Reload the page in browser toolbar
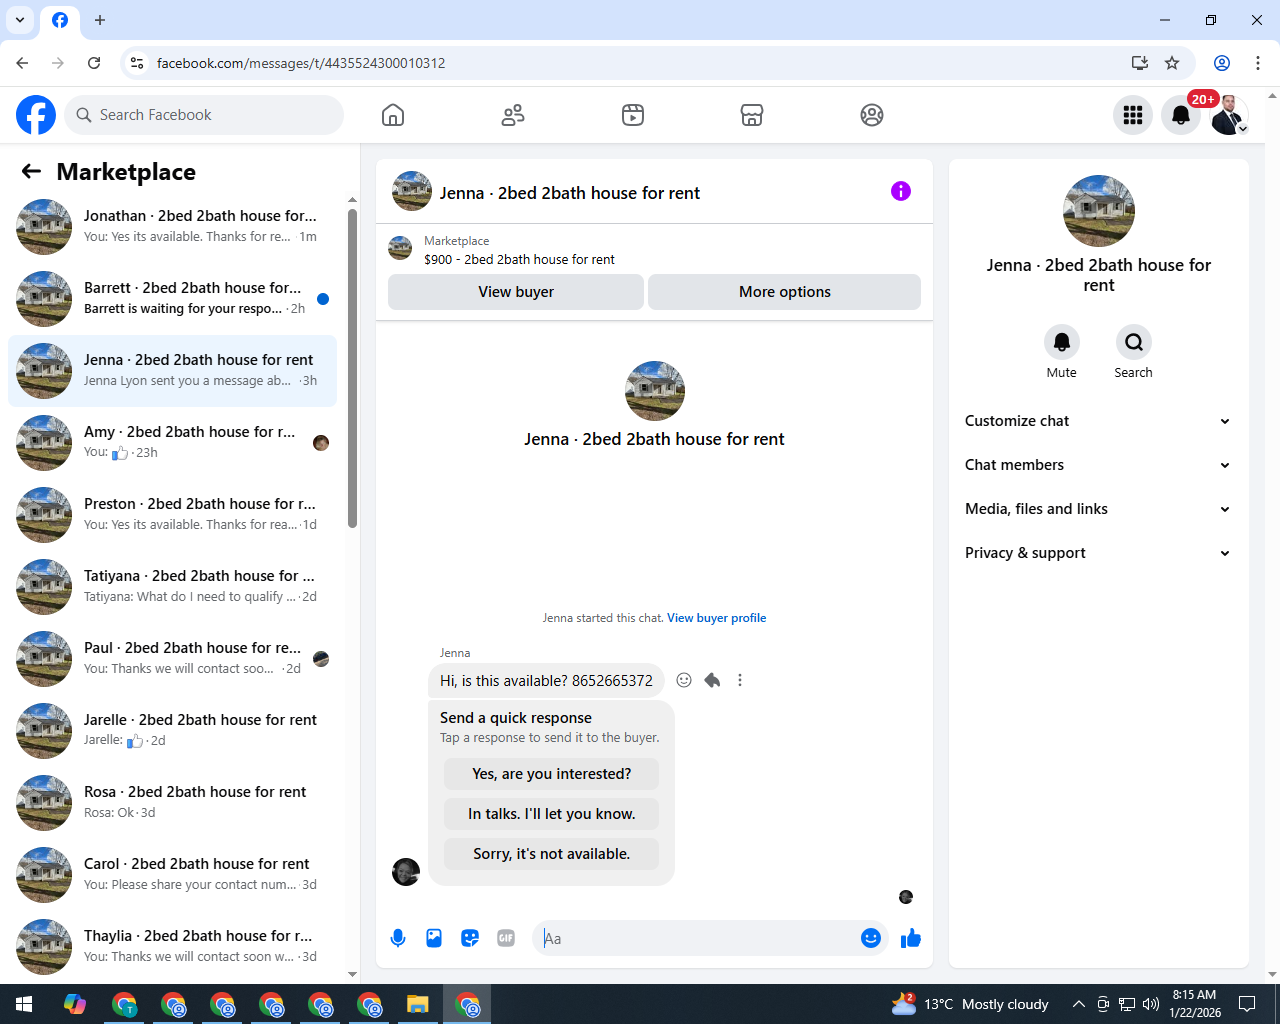Screen dimensions: 1280x1024 tap(94, 63)
